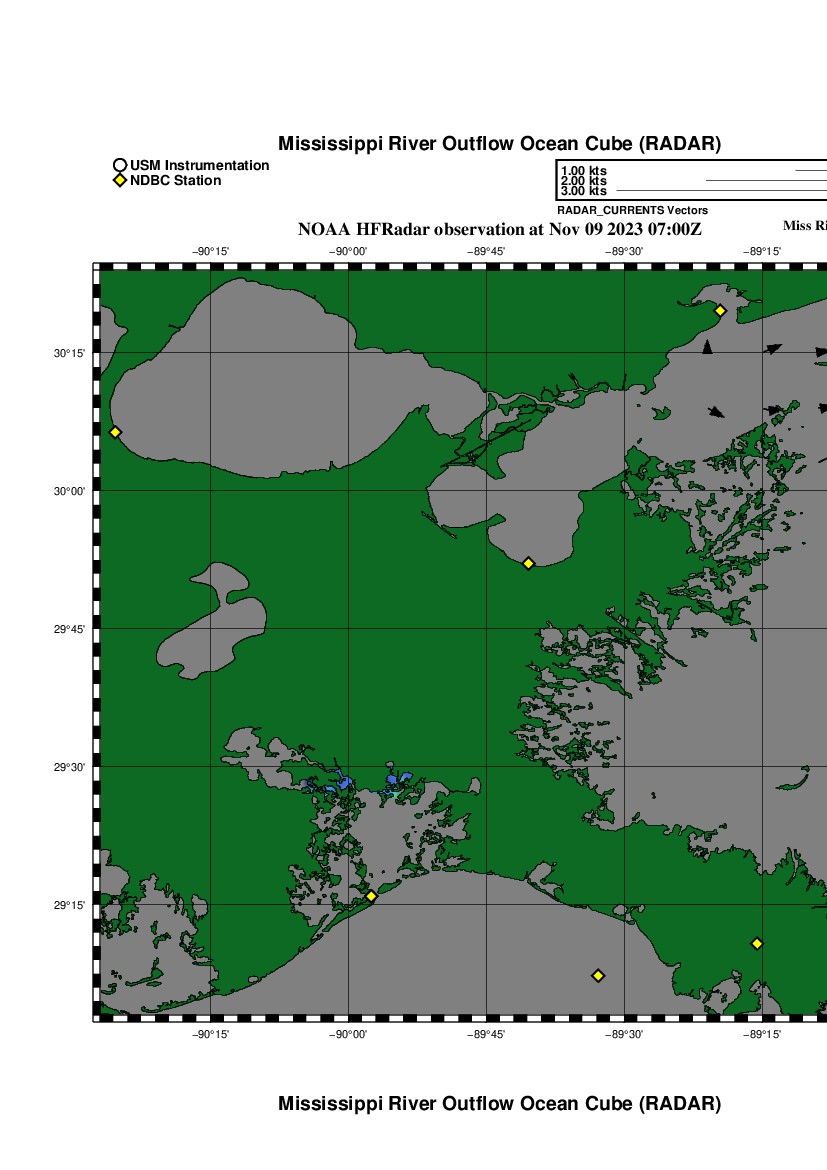Viewport: 827px width, 1170px height.
Task: Click the upward-pointing current vector arrow
Action: tap(708, 347)
